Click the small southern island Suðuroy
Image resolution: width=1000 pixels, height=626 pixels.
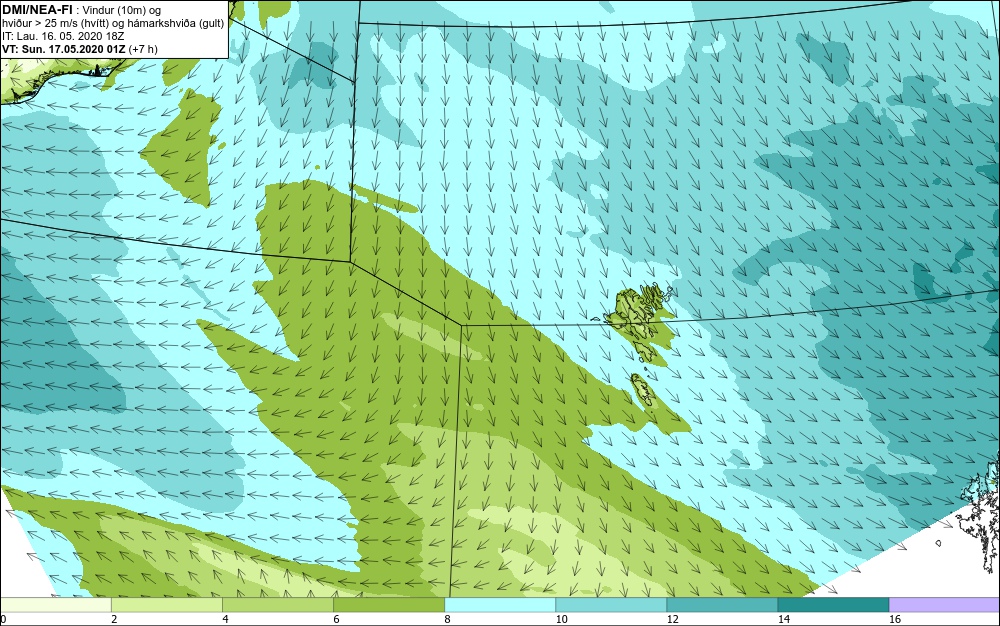(x=644, y=390)
